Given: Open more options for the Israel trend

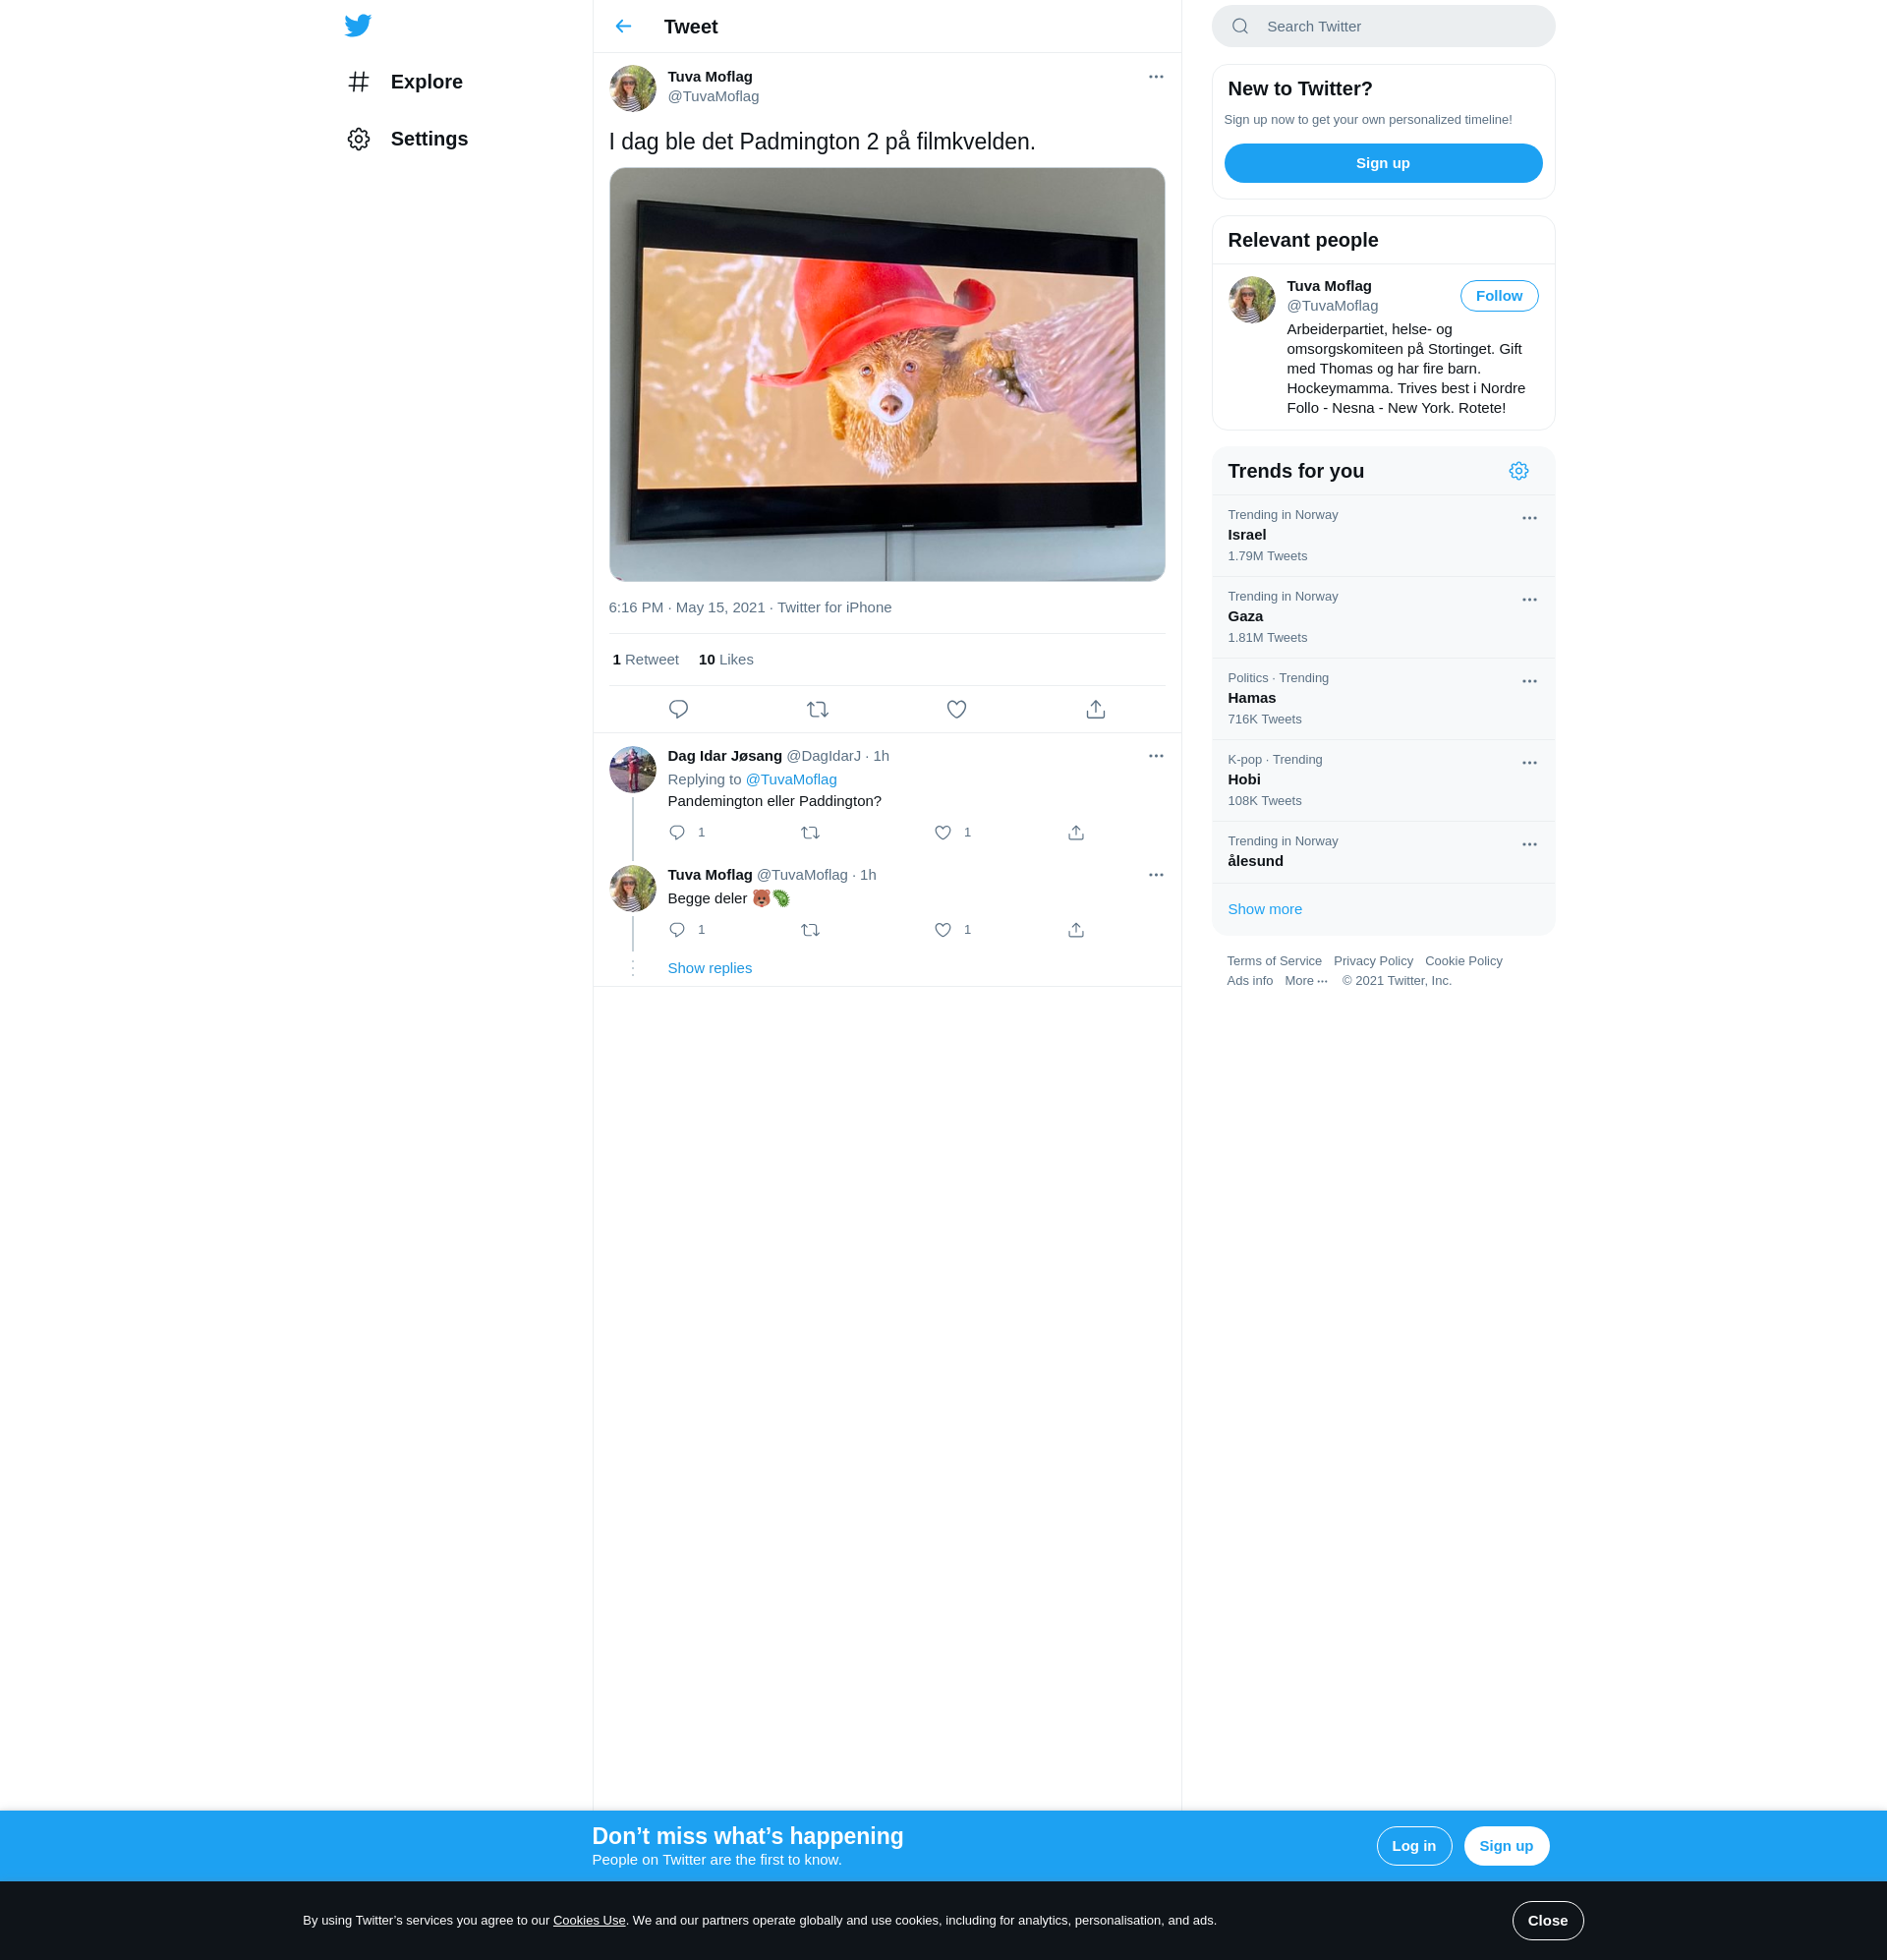Looking at the screenshot, I should pyautogui.click(x=1529, y=518).
